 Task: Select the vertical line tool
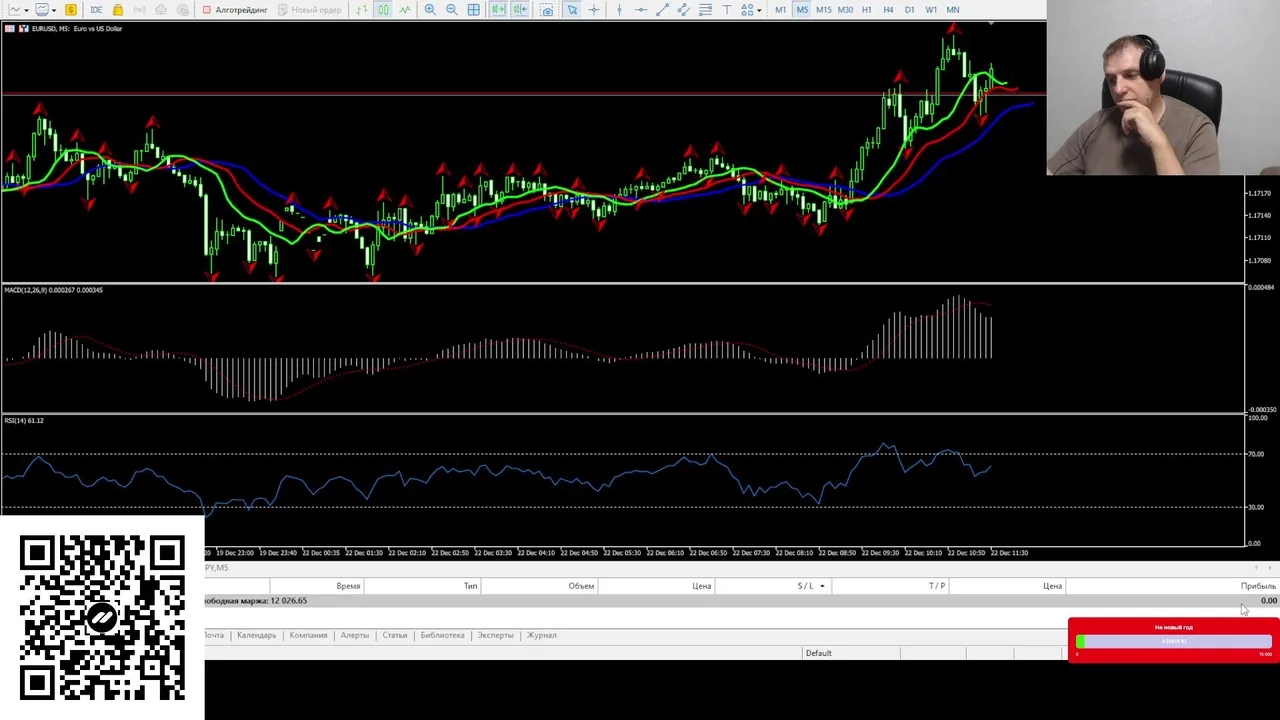(620, 9)
